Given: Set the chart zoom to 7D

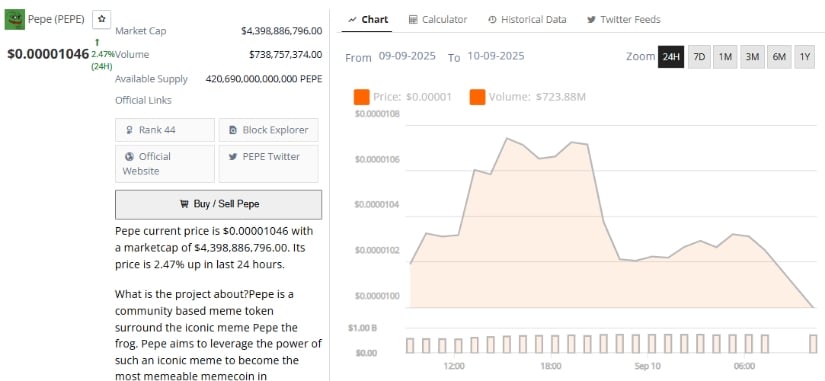Looking at the screenshot, I should click(x=699, y=56).
